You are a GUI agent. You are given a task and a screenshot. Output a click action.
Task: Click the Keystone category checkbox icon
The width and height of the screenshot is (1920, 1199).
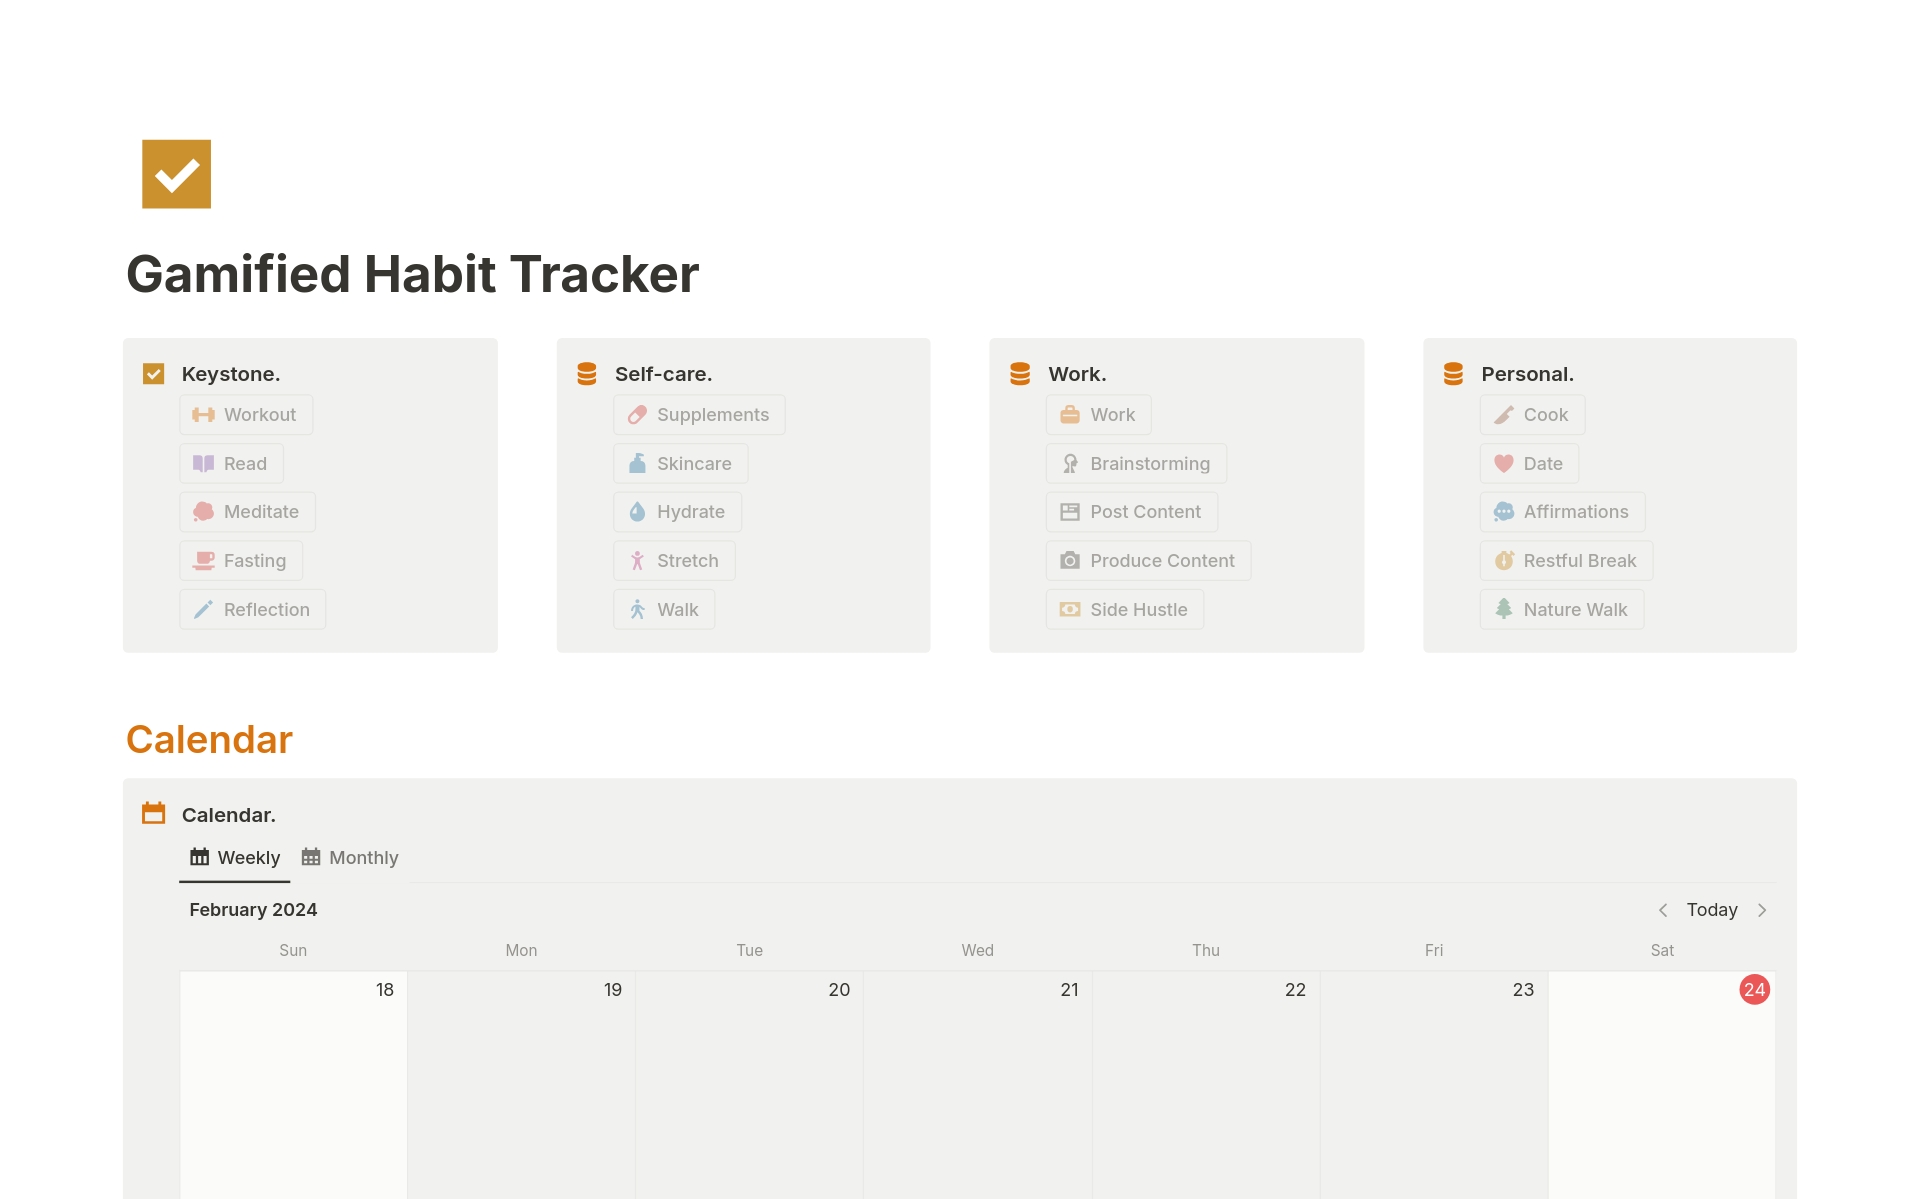tap(156, 372)
